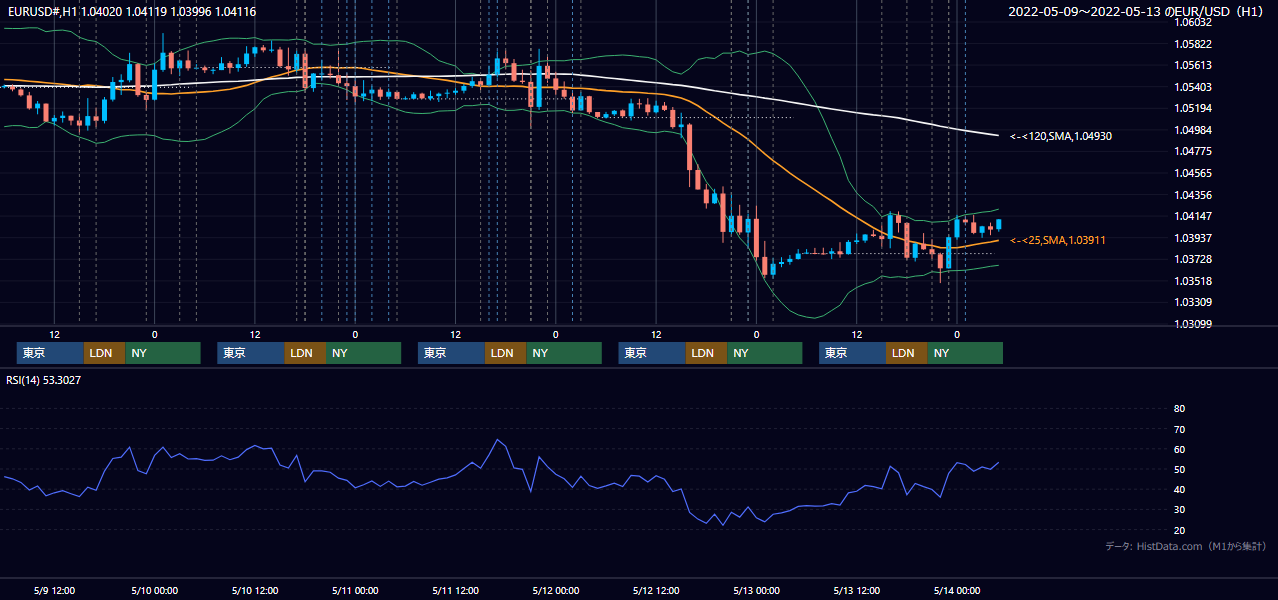Click the 5/13 00:00 time axis label

click(756, 590)
